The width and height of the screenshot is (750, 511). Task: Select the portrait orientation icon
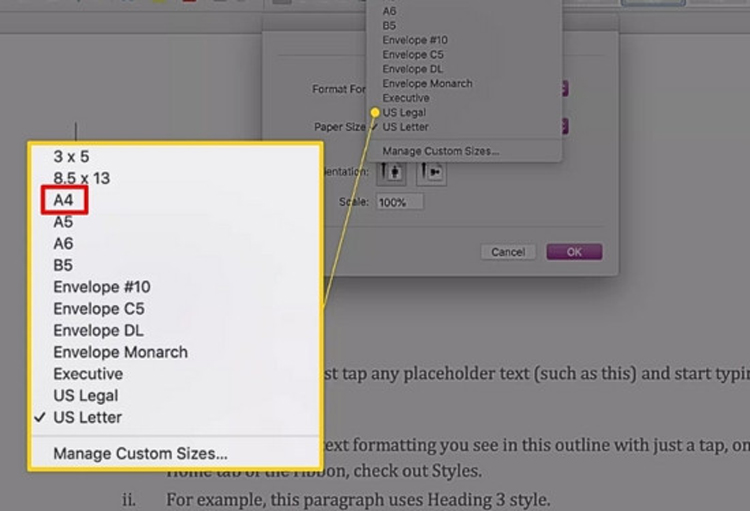pyautogui.click(x=391, y=172)
